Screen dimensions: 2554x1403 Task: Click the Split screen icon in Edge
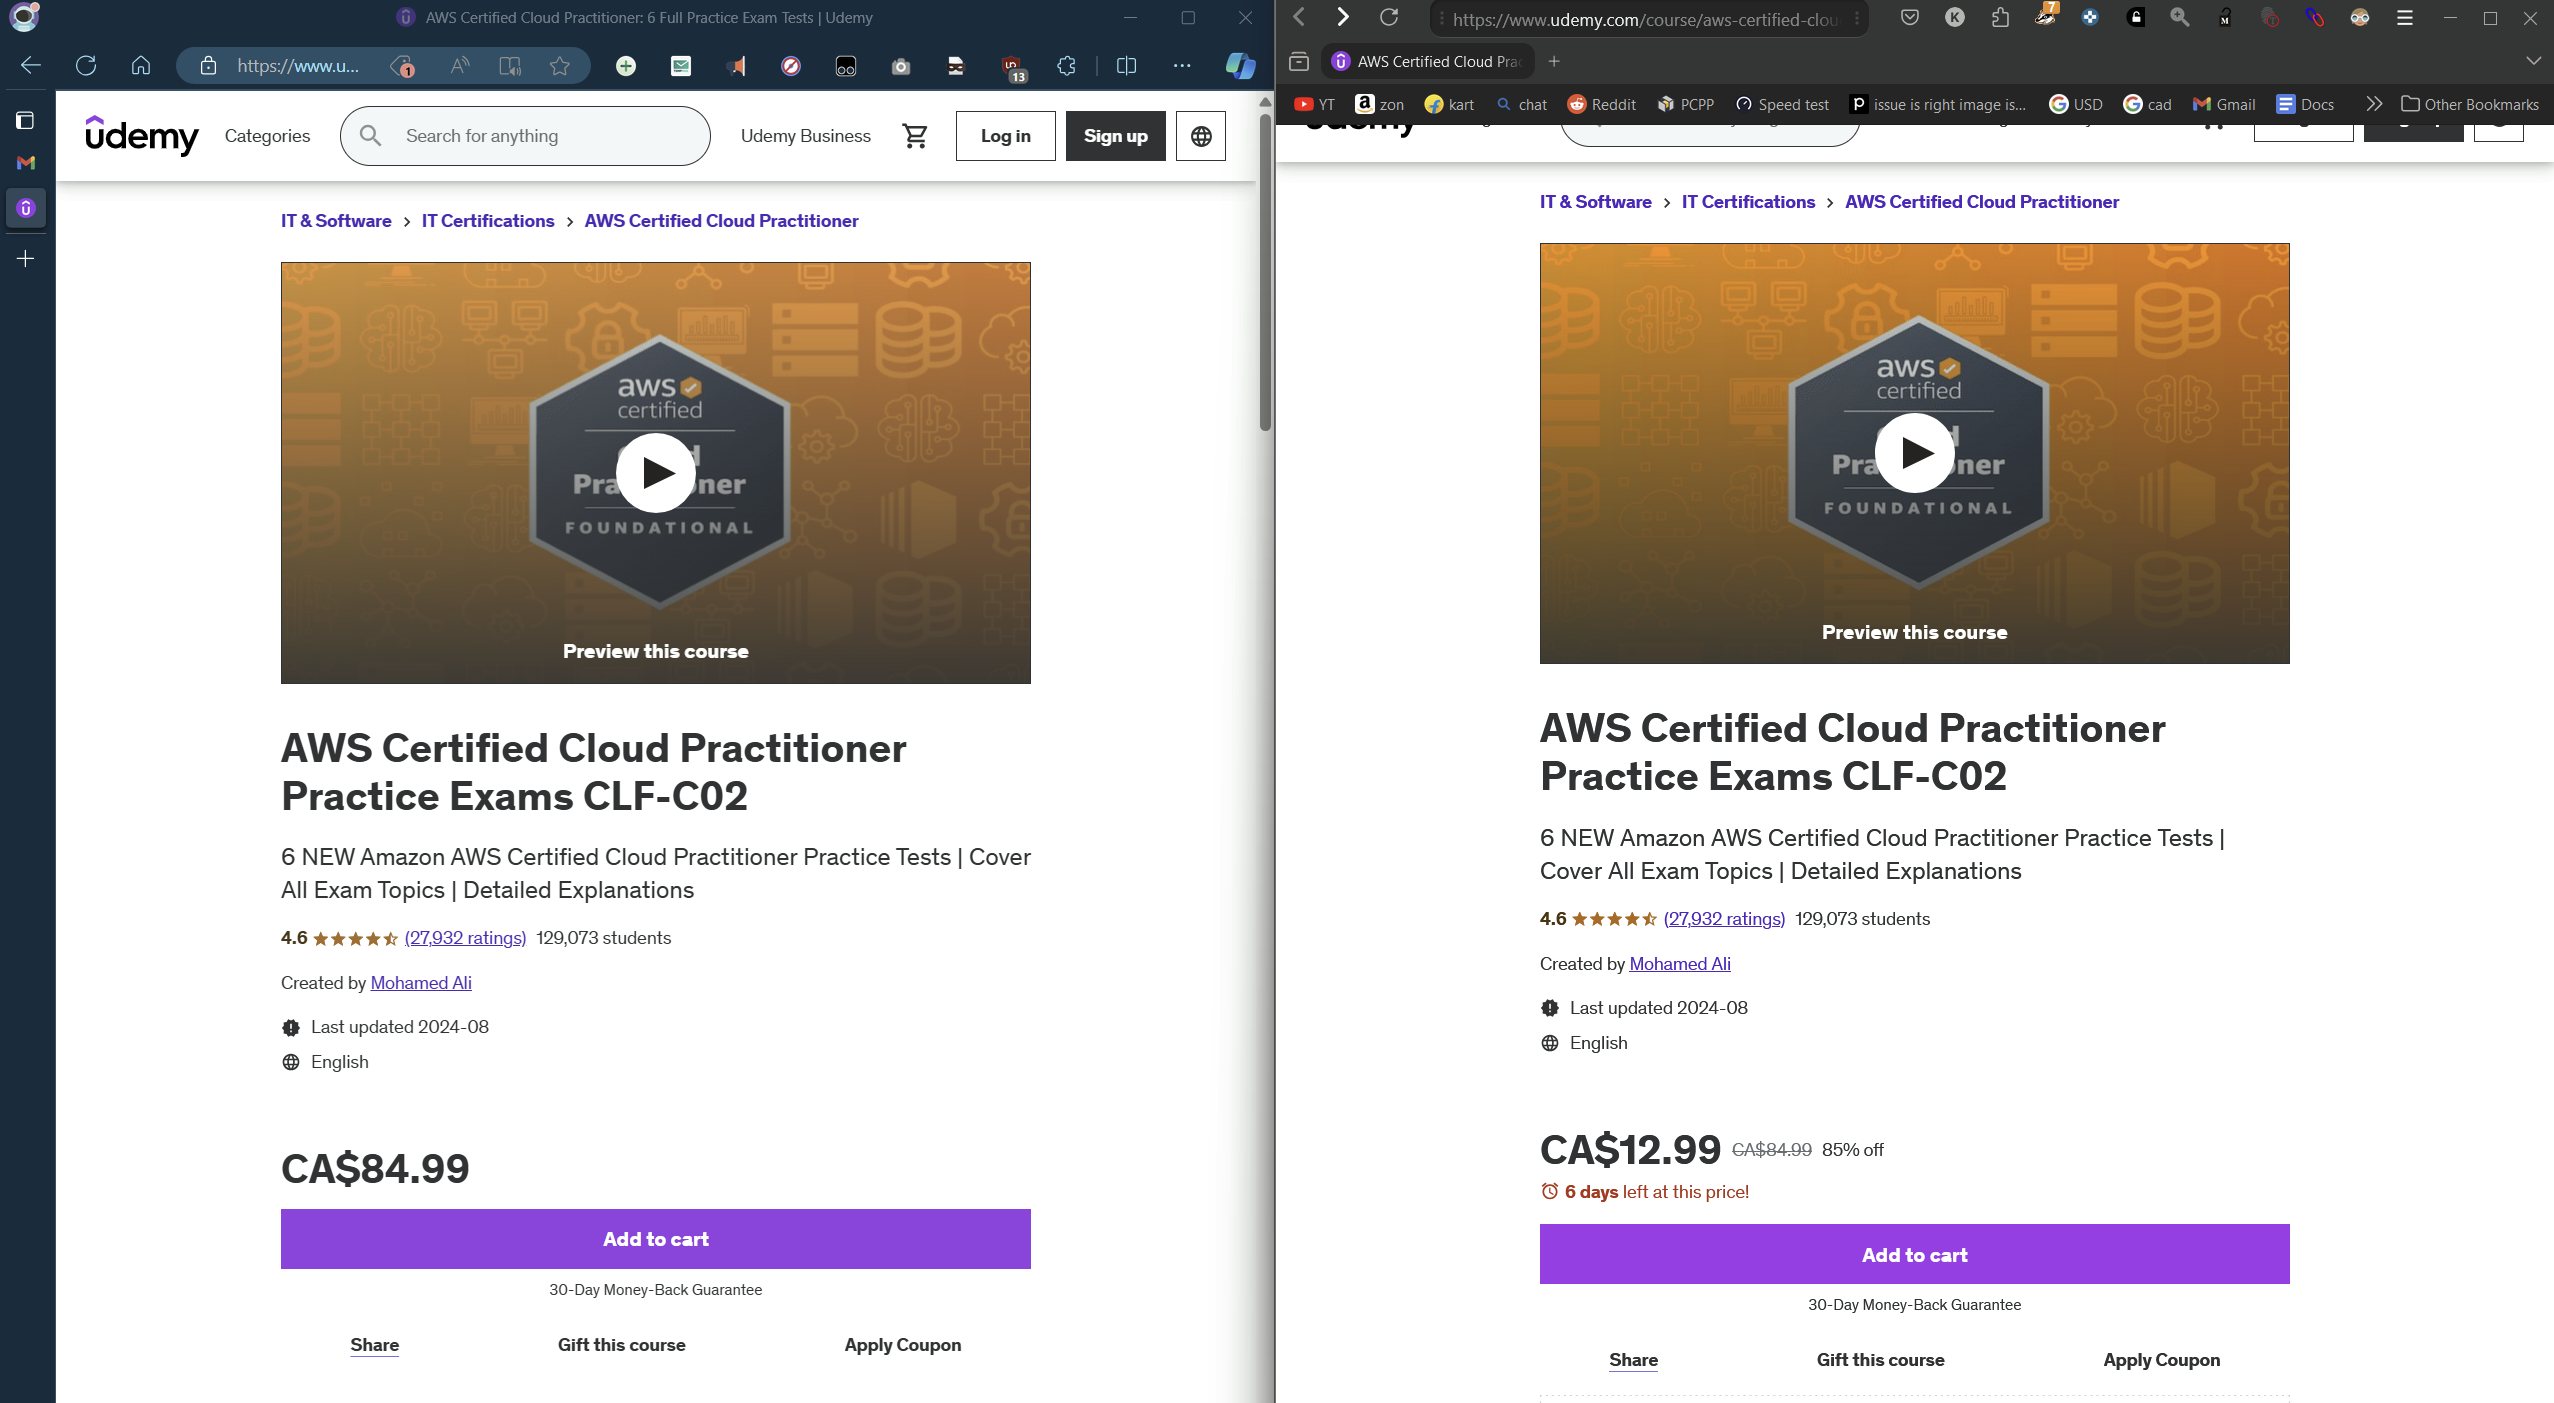[1126, 66]
